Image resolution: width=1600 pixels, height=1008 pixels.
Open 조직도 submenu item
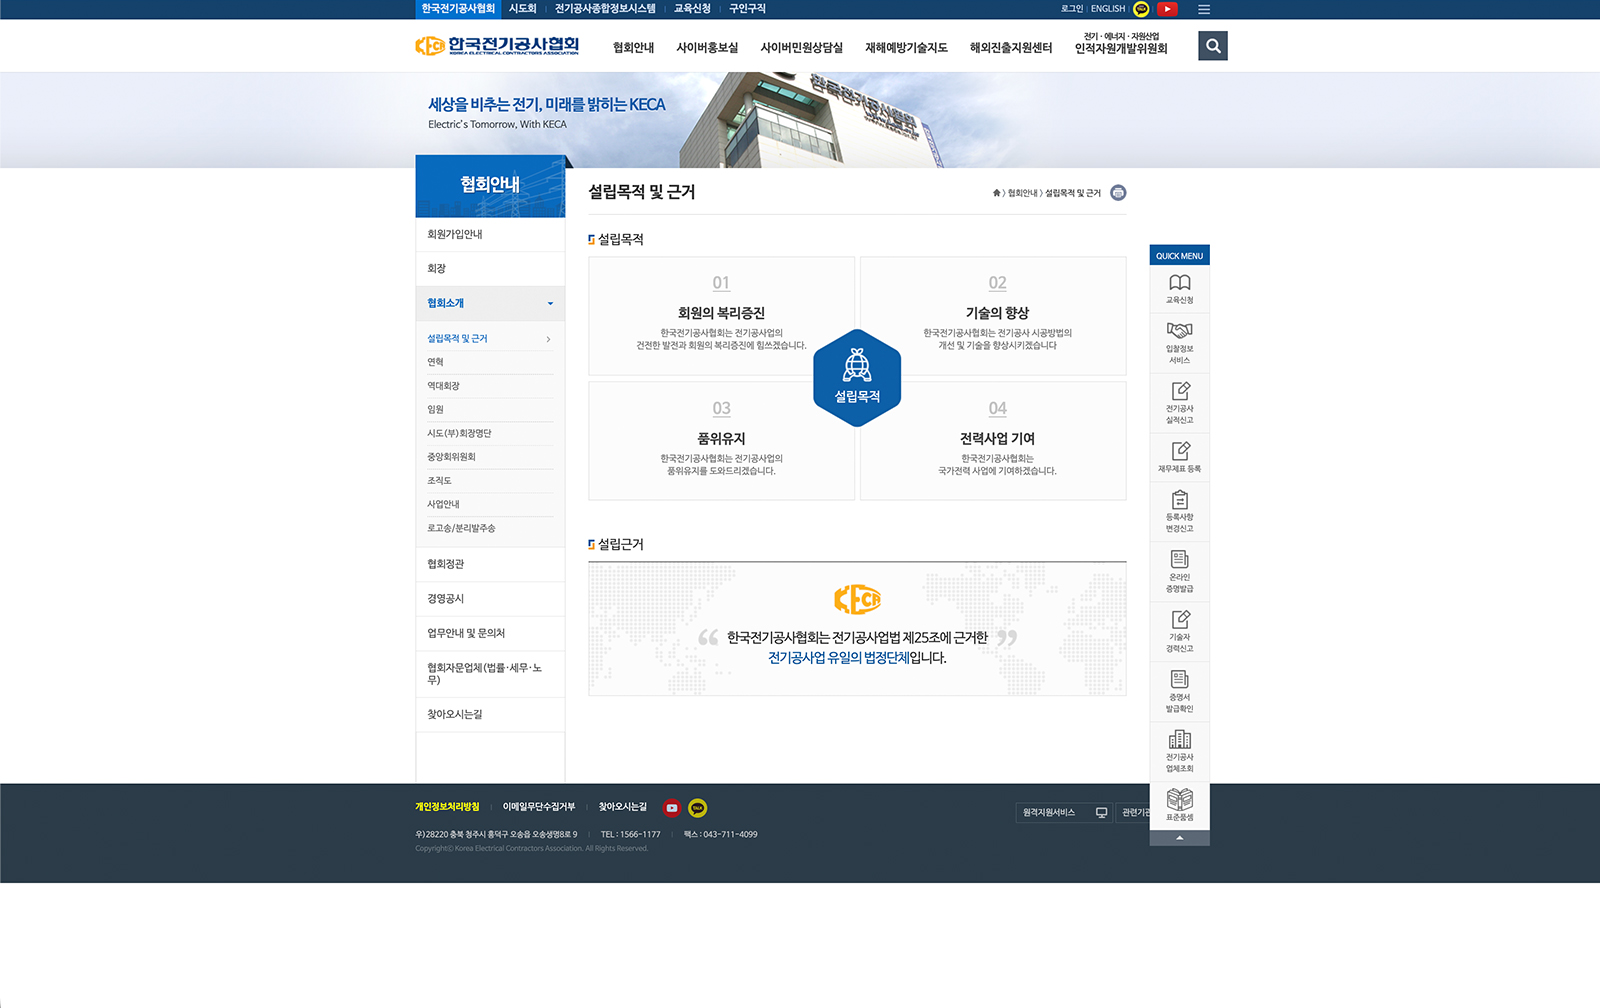tap(490, 481)
